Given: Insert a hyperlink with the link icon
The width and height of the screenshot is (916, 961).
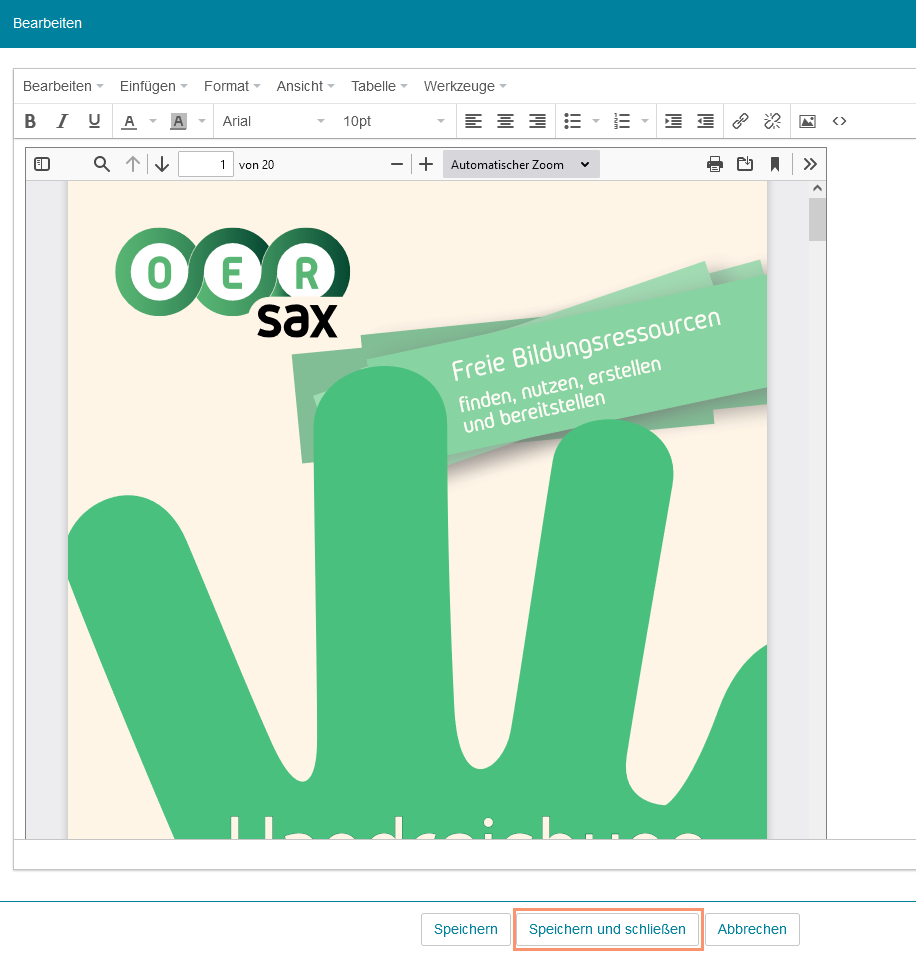Looking at the screenshot, I should [x=740, y=121].
